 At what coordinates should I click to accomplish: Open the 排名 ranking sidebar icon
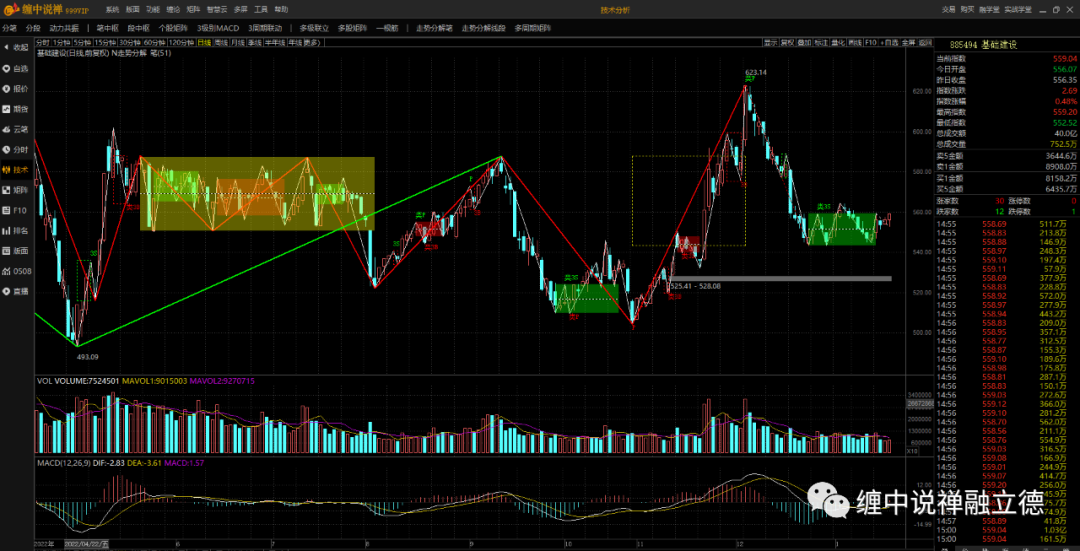tap(16, 230)
